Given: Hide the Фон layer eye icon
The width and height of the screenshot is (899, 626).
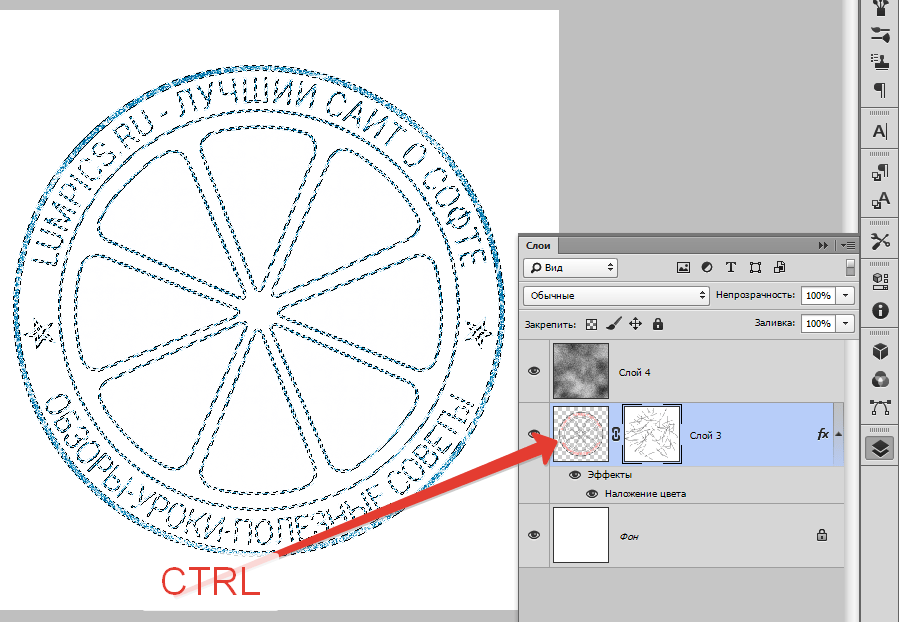Looking at the screenshot, I should (534, 535).
